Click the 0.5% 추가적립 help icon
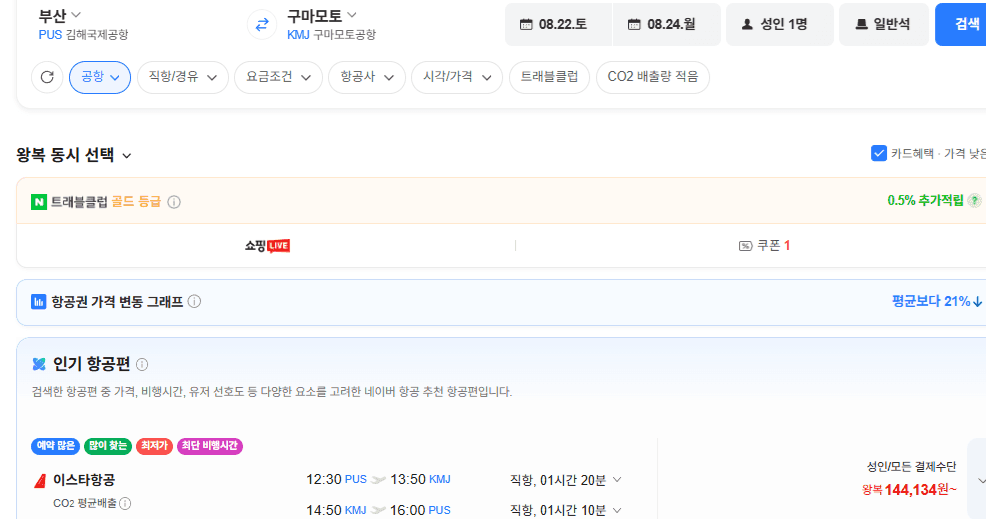 click(x=975, y=201)
